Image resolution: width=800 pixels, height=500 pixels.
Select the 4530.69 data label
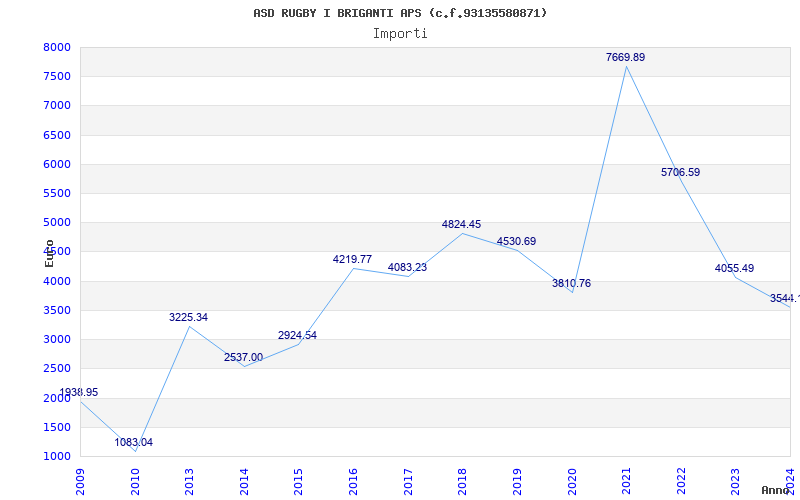[x=516, y=241]
